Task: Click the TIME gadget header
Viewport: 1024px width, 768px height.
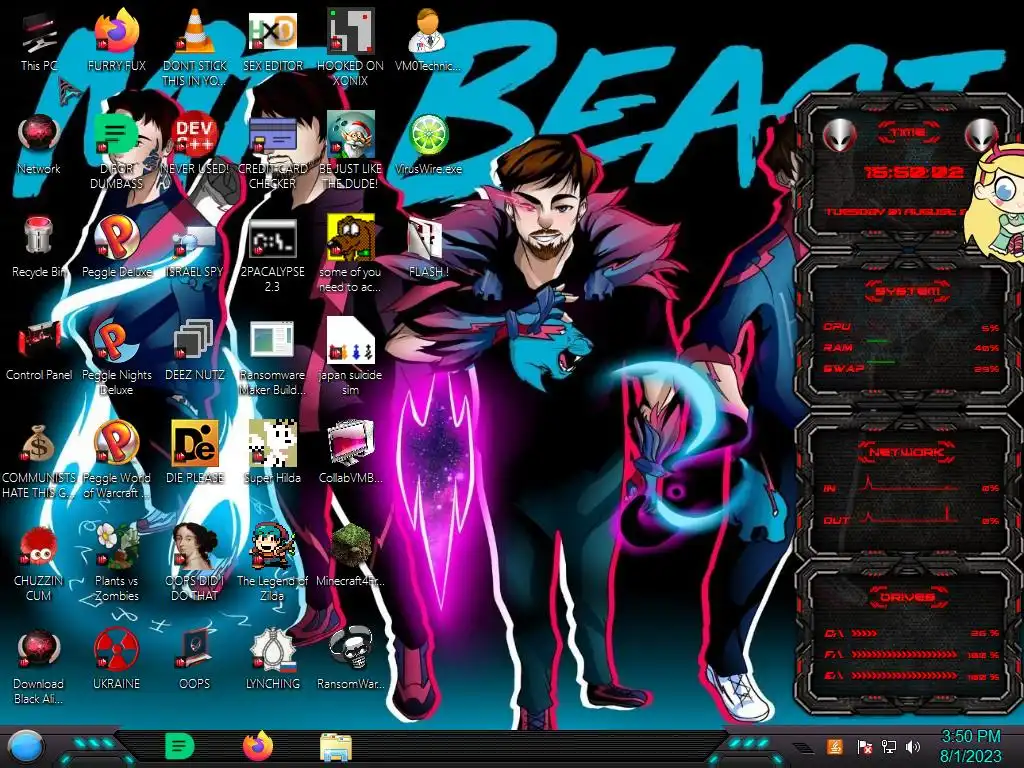Action: [908, 132]
